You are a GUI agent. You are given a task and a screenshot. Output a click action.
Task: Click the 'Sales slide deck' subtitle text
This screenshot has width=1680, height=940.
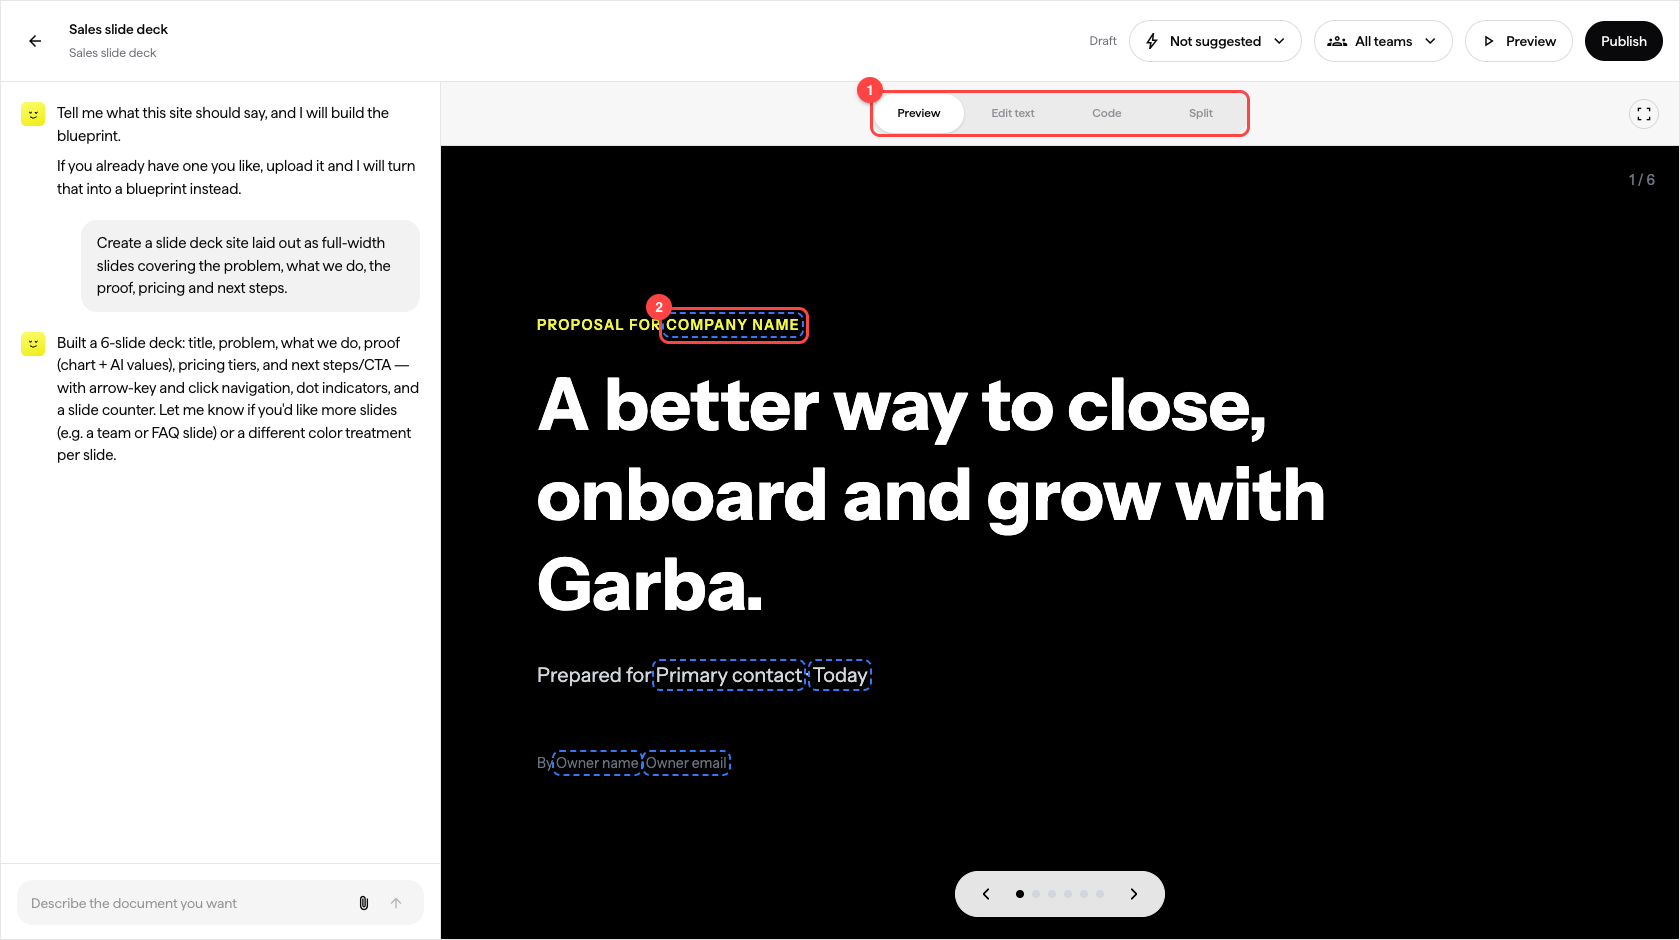point(112,53)
